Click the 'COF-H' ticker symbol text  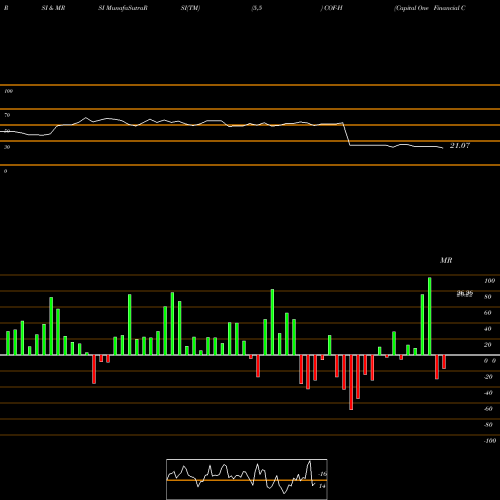coord(333,8)
